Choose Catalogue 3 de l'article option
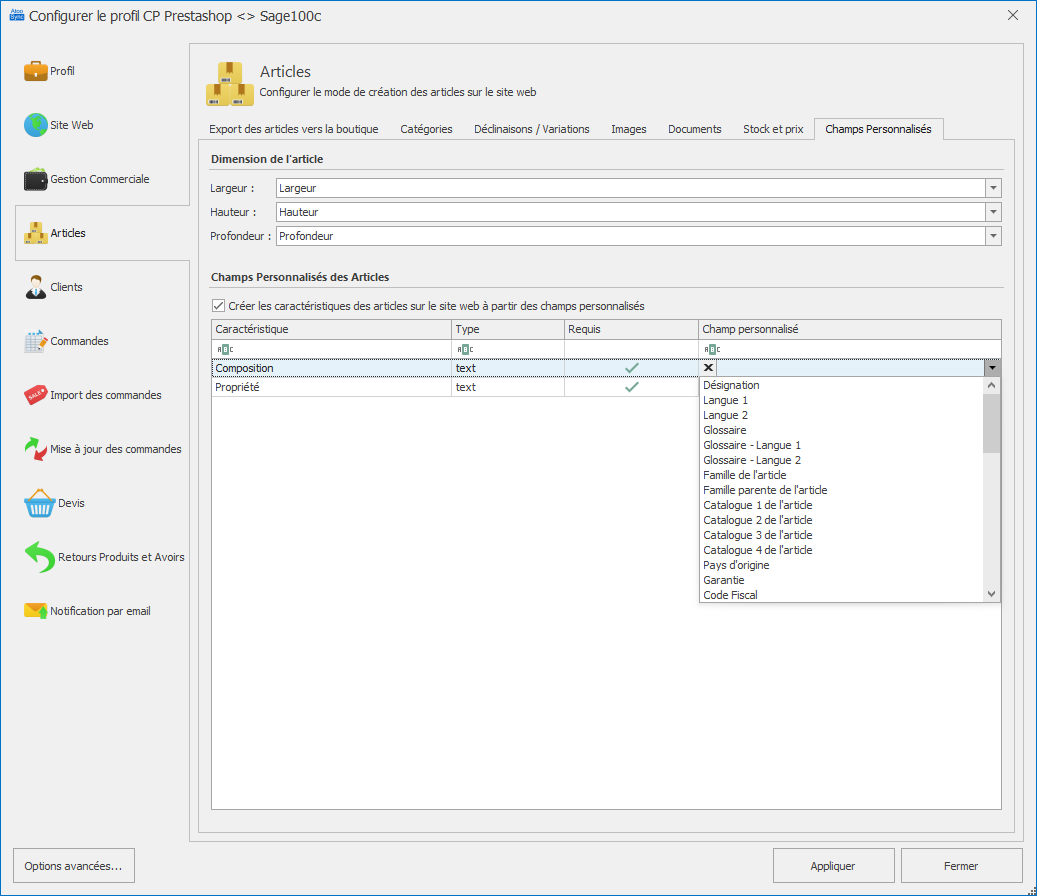The height and width of the screenshot is (896, 1037). [x=841, y=535]
